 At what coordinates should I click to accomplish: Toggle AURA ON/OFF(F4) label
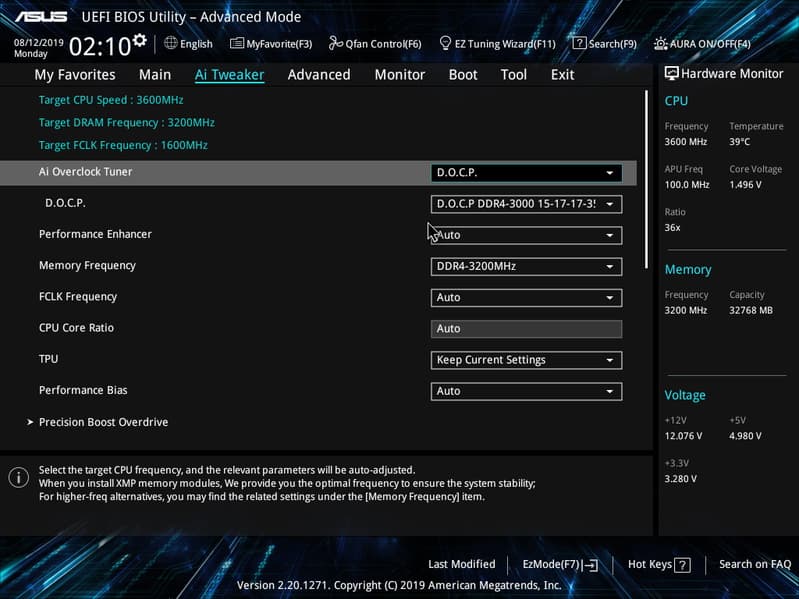tap(710, 44)
